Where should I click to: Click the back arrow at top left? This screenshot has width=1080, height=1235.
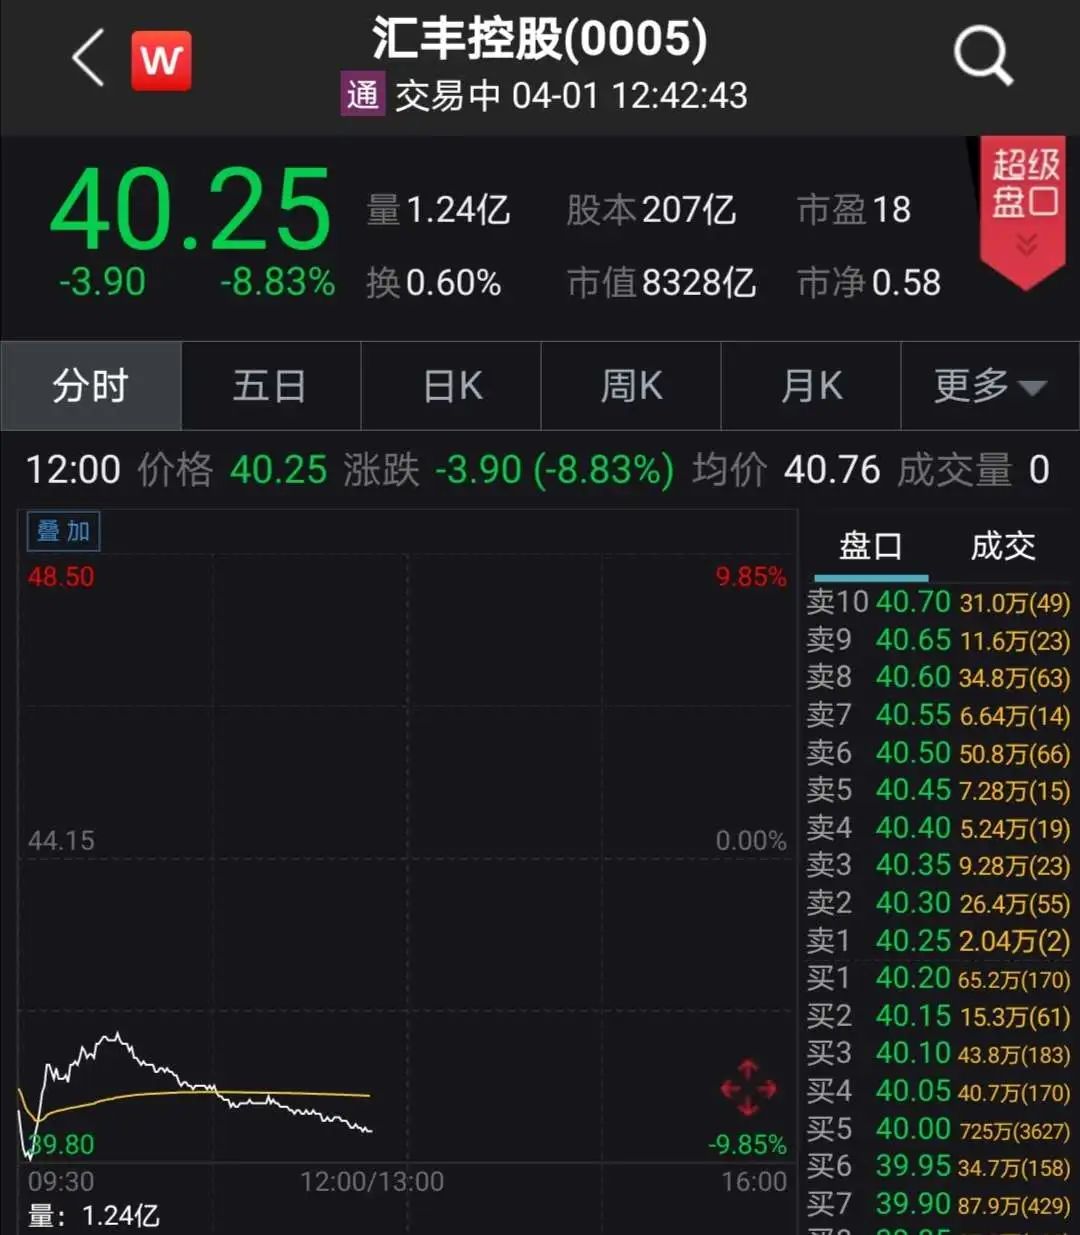85,60
